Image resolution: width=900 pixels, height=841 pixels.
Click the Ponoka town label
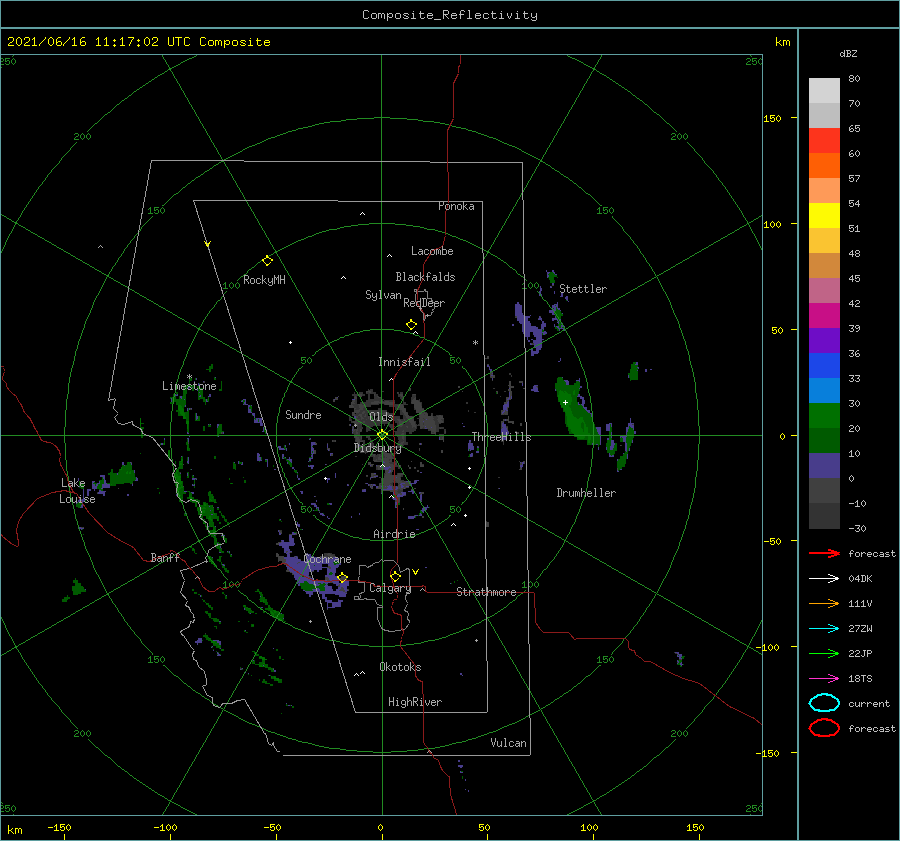pos(456,206)
